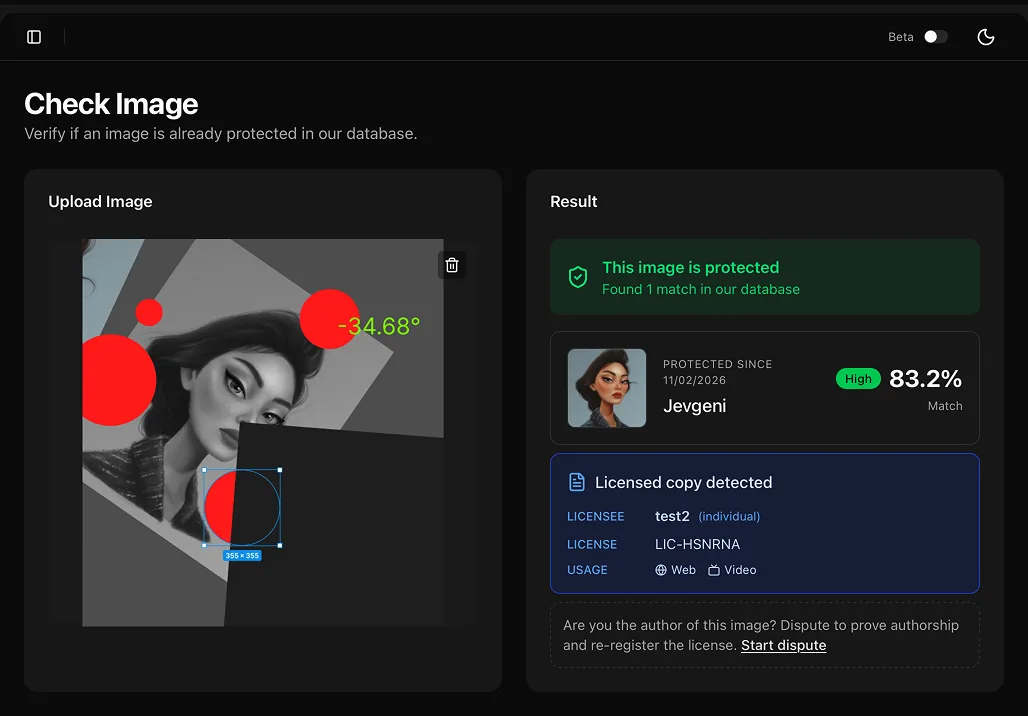Follow the Start dispute link

click(x=783, y=645)
